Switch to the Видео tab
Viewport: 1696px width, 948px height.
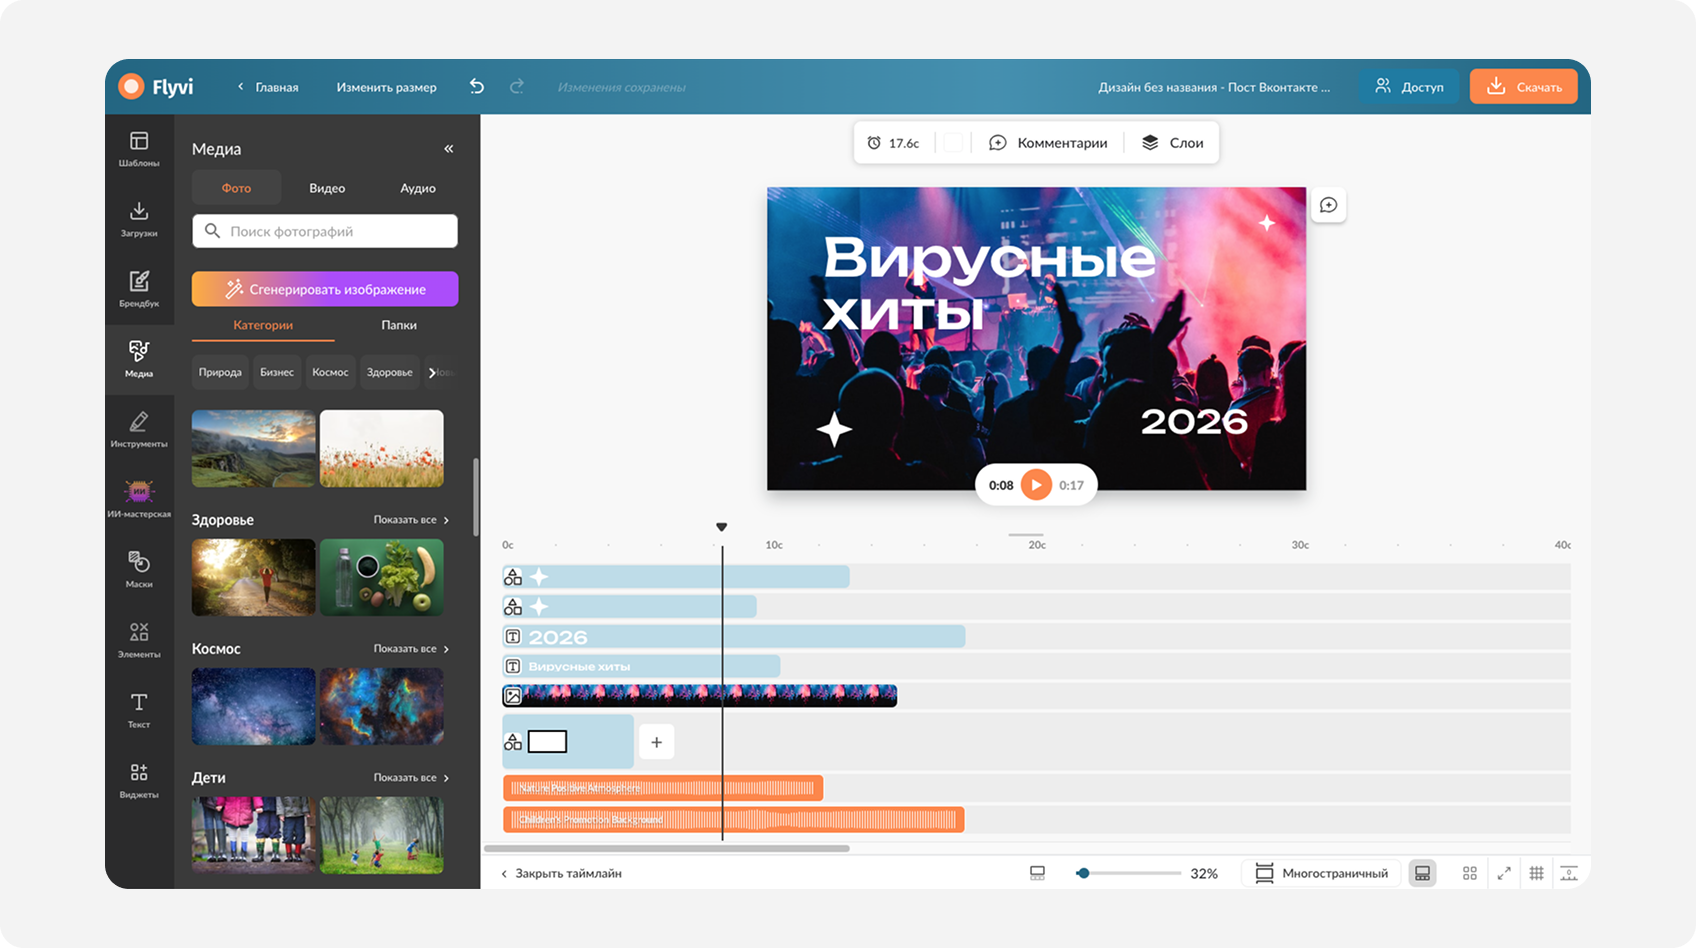[x=327, y=188]
